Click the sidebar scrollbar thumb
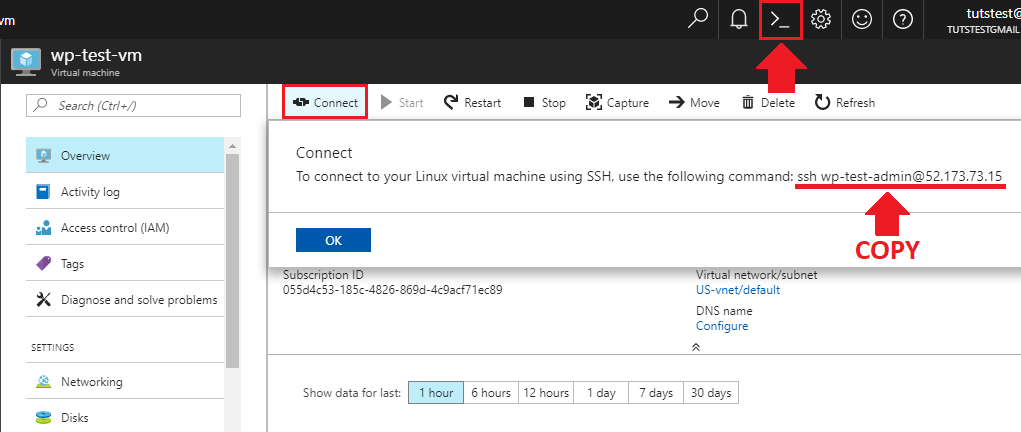 [x=232, y=261]
